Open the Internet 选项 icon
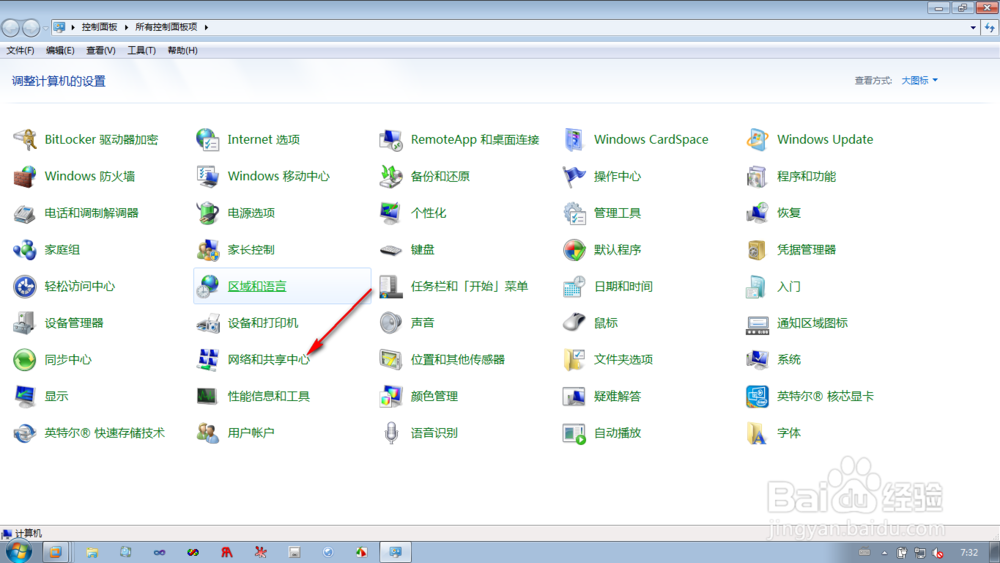Screen dimensions: 1000x563 208,140
